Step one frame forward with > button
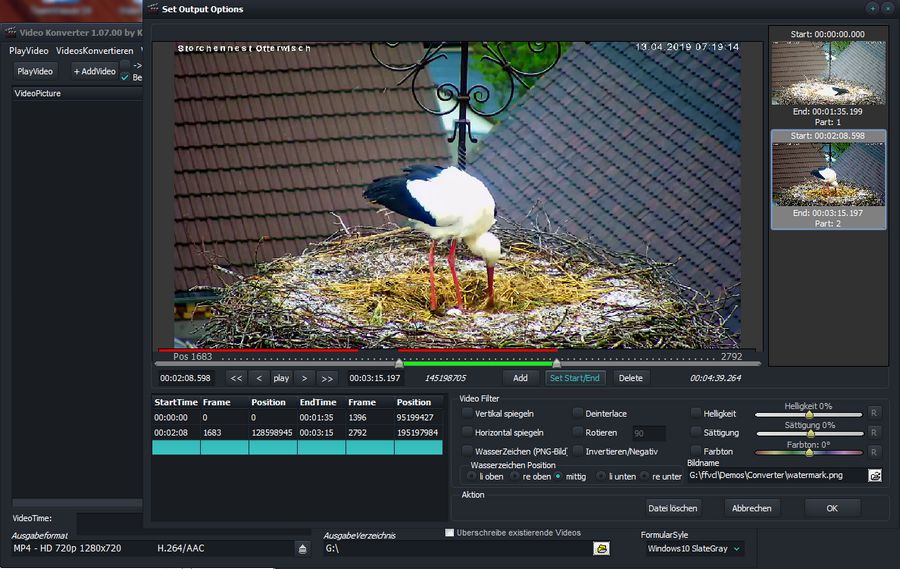 304,378
